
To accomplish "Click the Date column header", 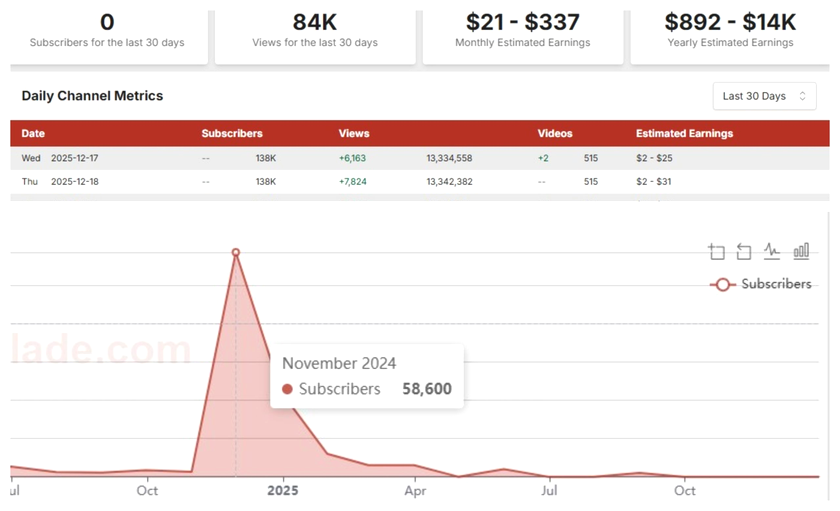I will click(33, 133).
